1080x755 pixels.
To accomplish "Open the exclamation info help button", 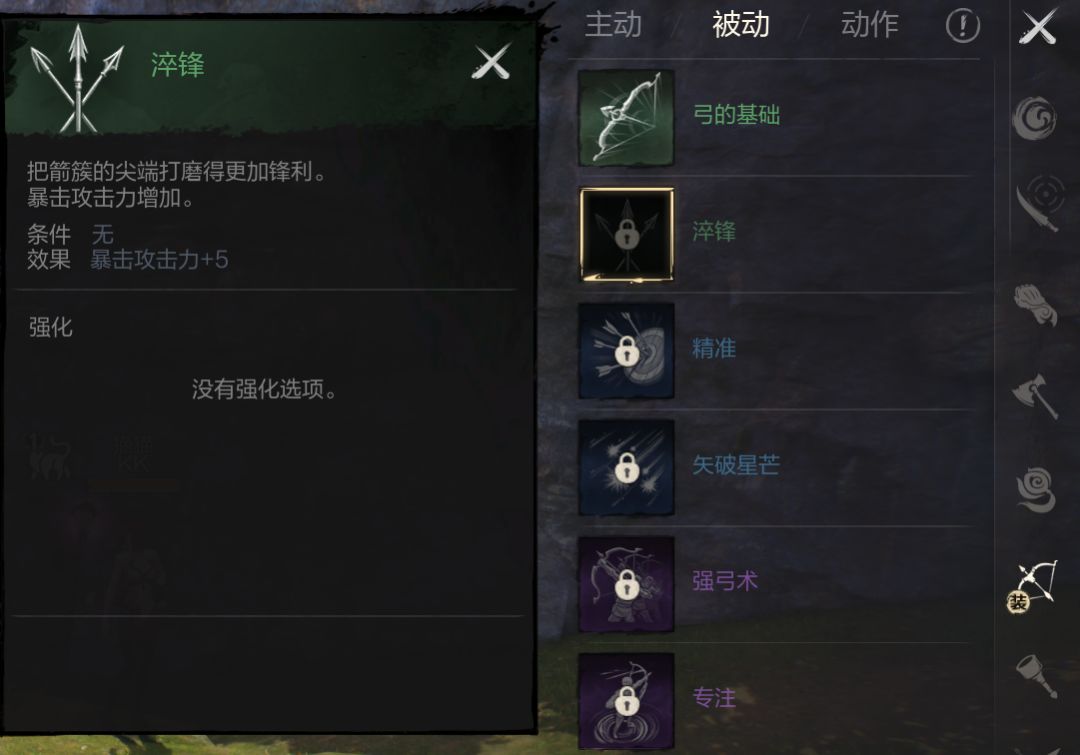I will point(962,26).
